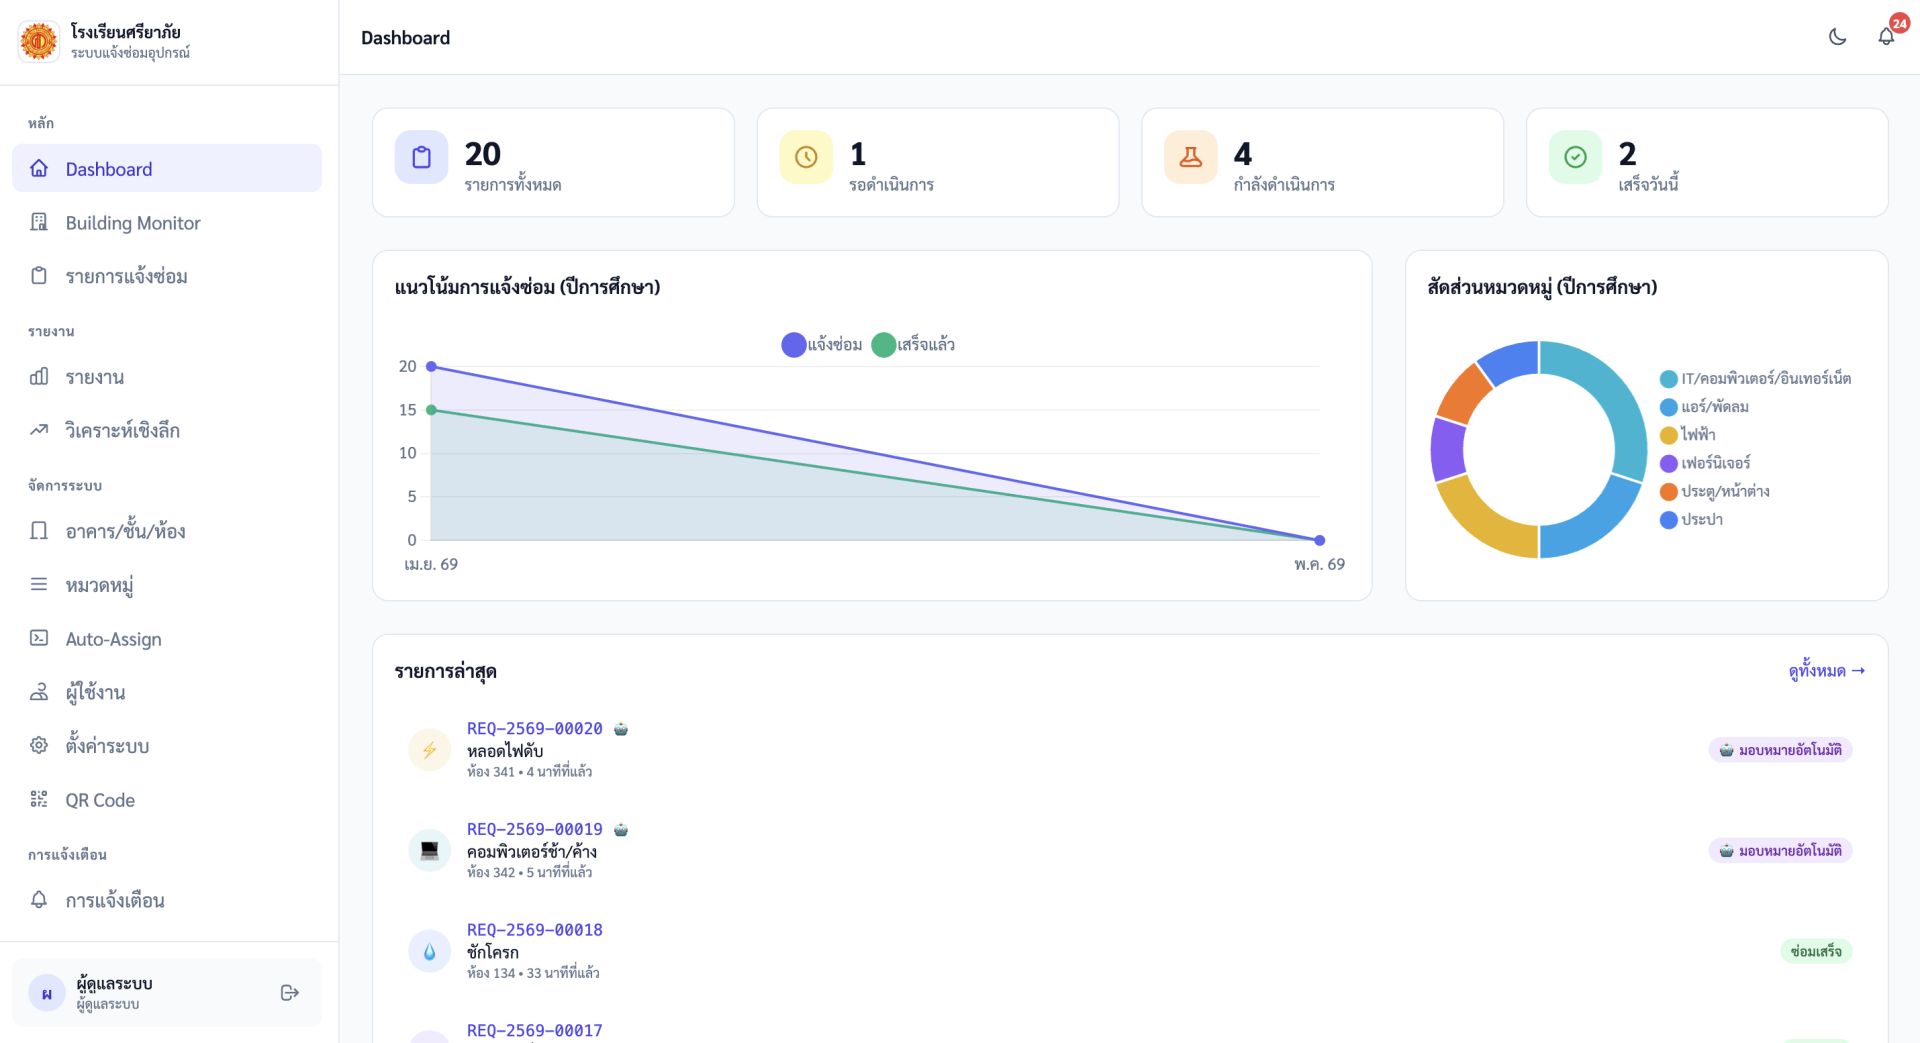Click the water drop icon for REQ-2569-00018
Image resolution: width=1920 pixels, height=1043 pixels.
tap(429, 951)
